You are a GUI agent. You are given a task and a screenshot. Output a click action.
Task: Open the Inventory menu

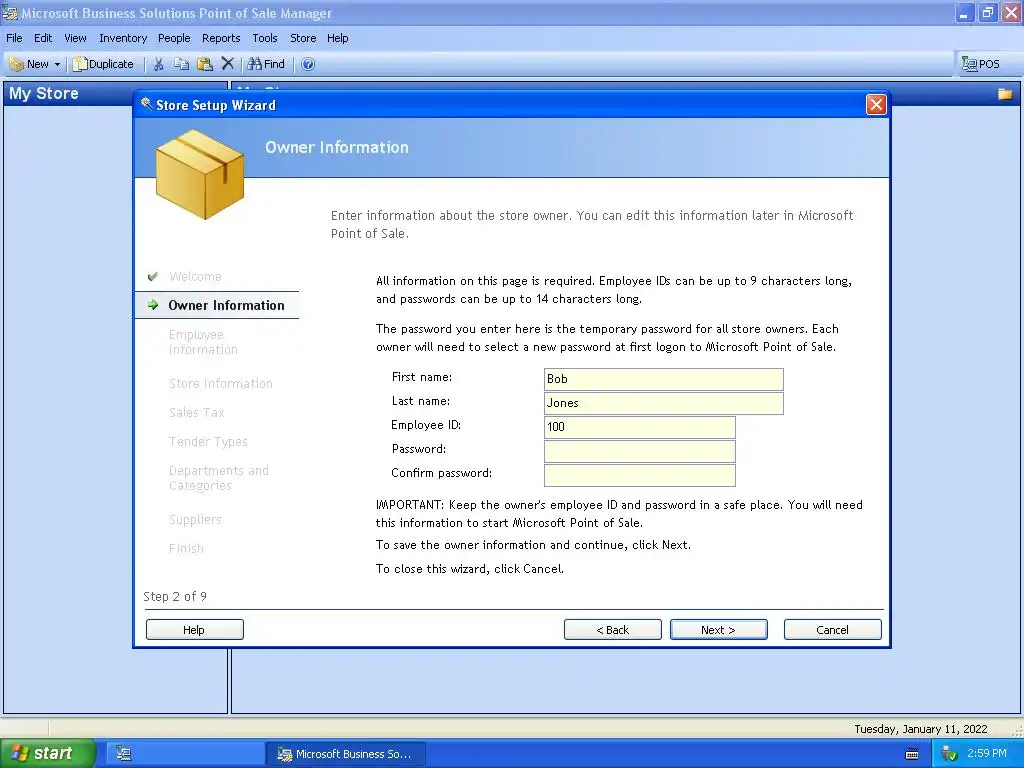pyautogui.click(x=123, y=38)
